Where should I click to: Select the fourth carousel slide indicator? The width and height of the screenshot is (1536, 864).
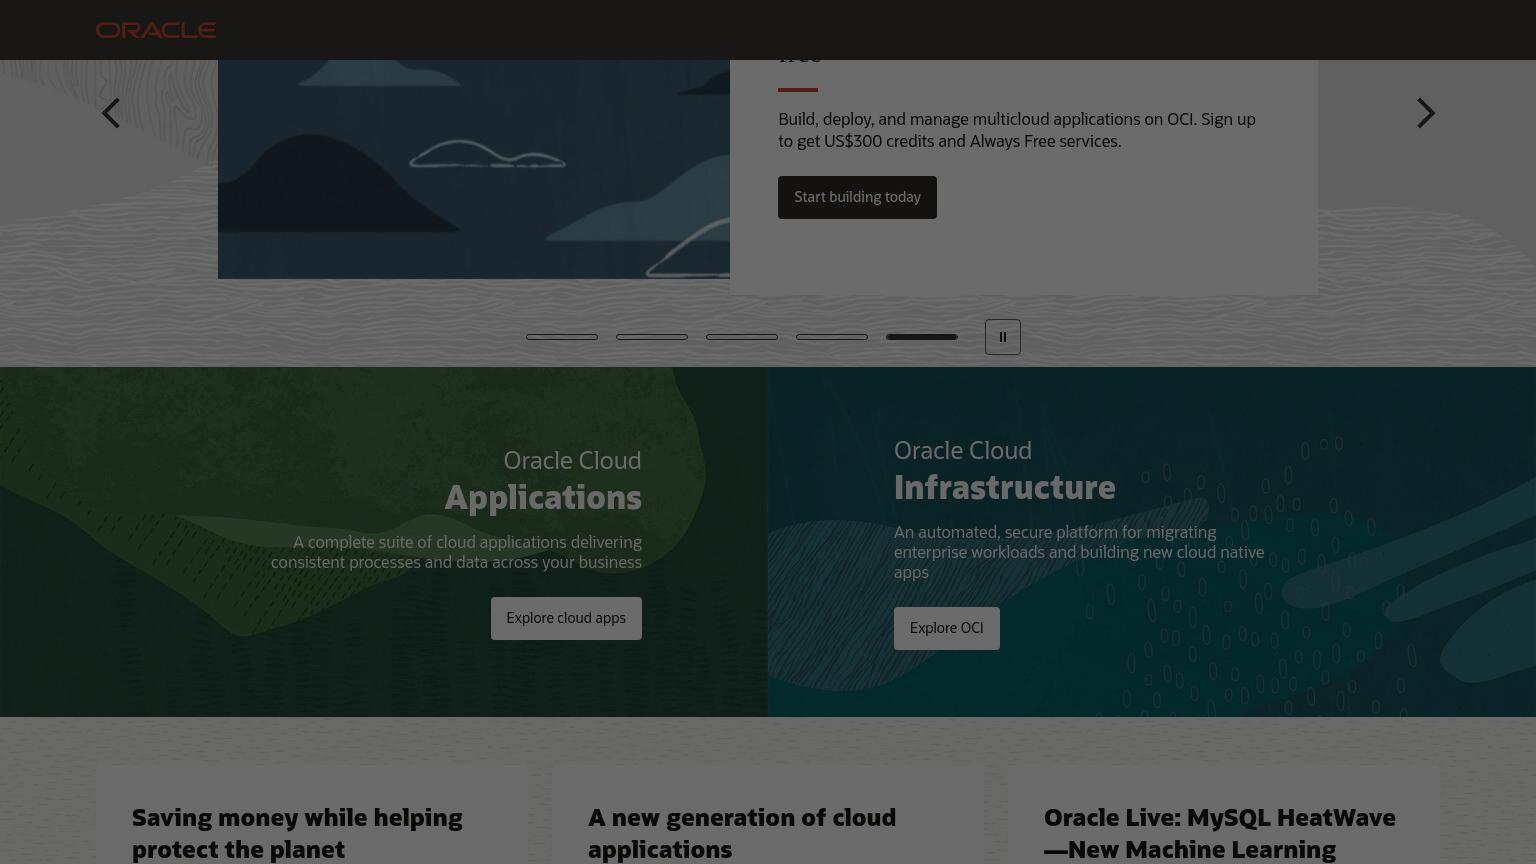coord(832,337)
